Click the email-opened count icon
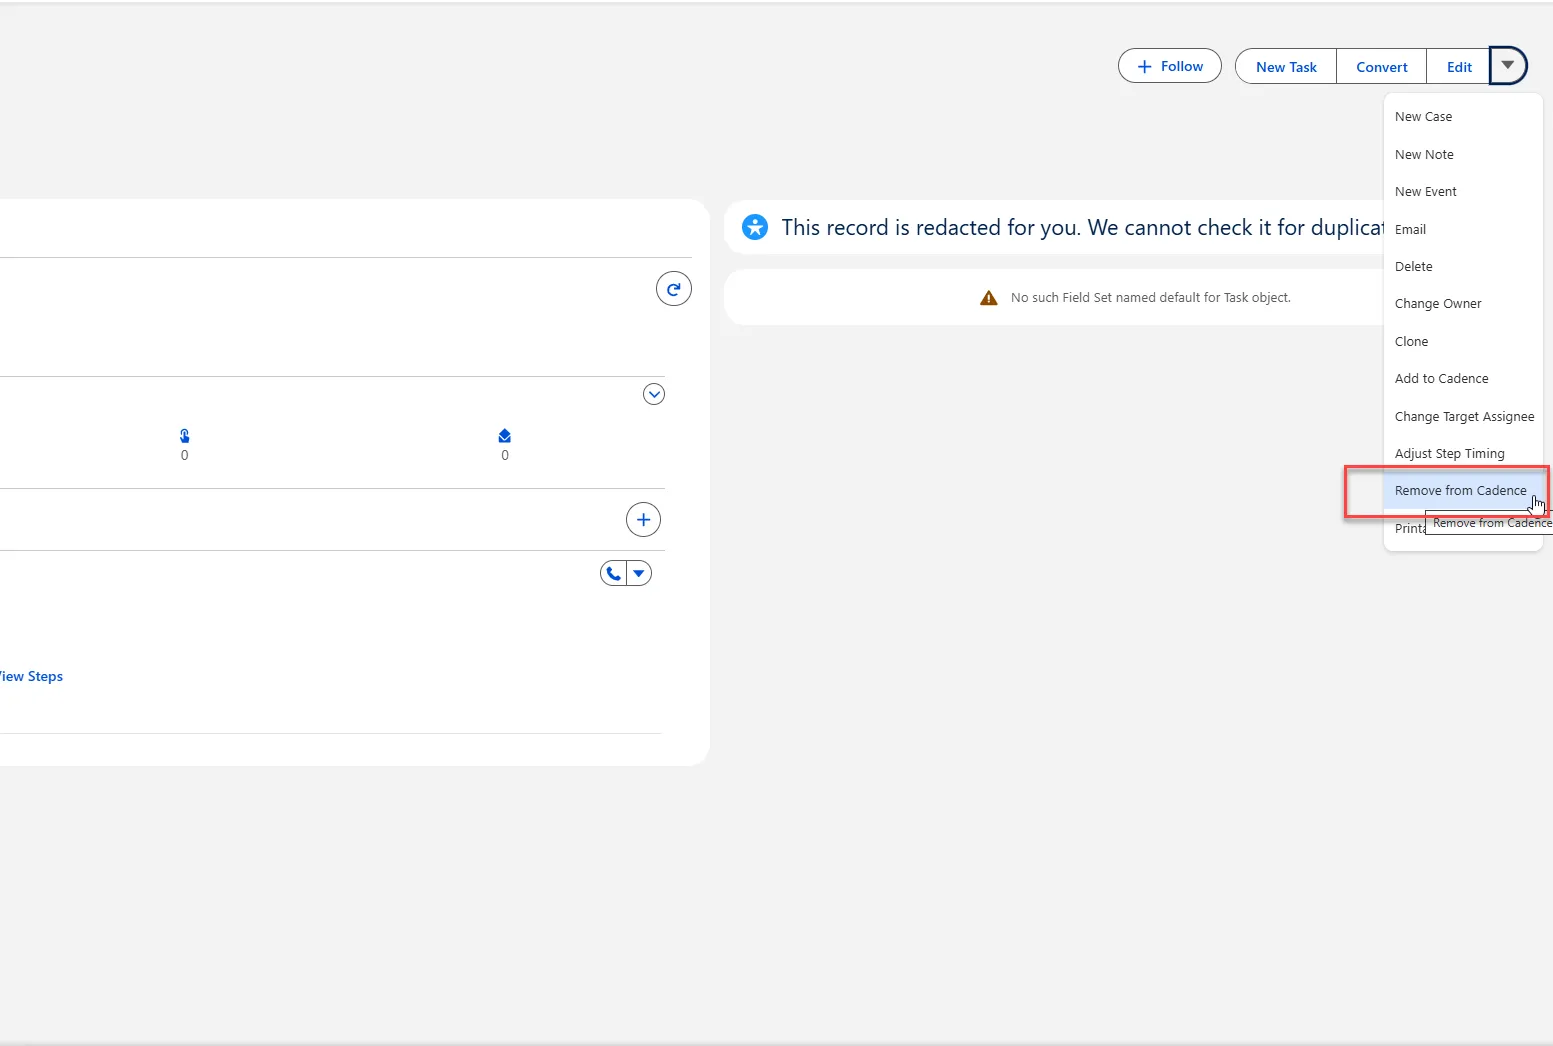1553x1046 pixels. pos(504,436)
